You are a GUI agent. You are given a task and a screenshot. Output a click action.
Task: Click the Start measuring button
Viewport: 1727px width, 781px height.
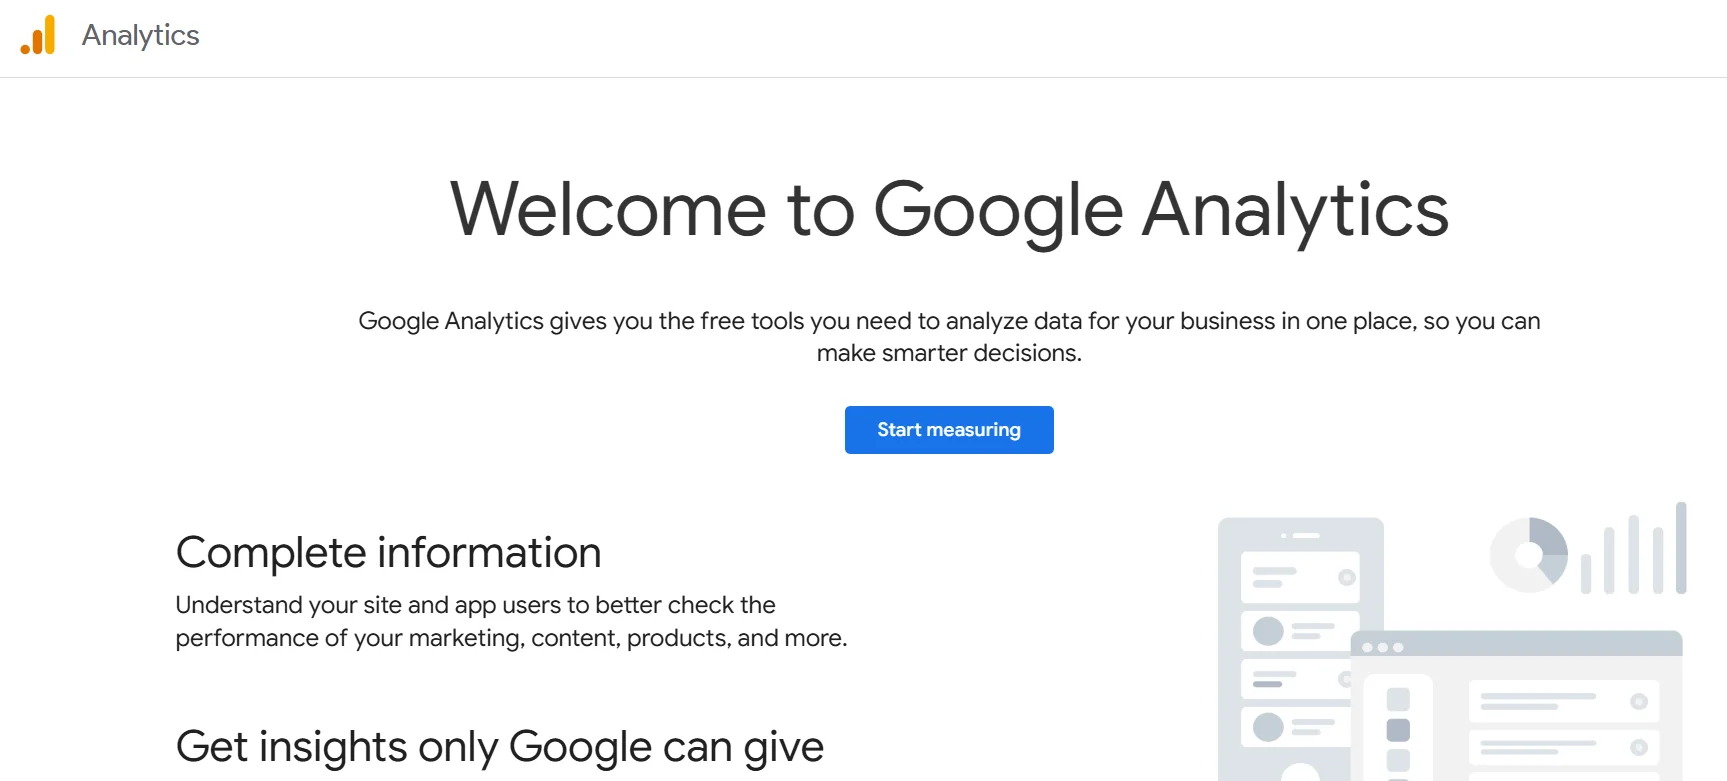[x=948, y=429]
